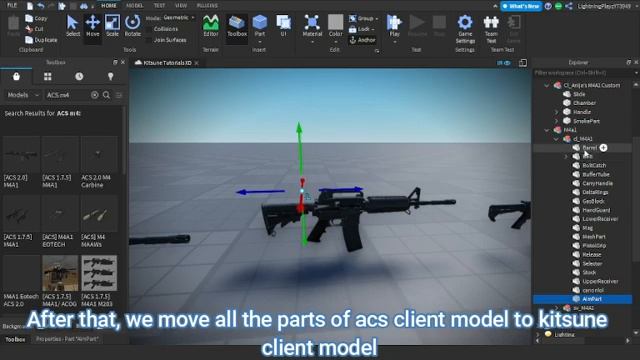Expand the SmokePart item in Explorer
Screen dimensions: 640x360
tap(556, 121)
